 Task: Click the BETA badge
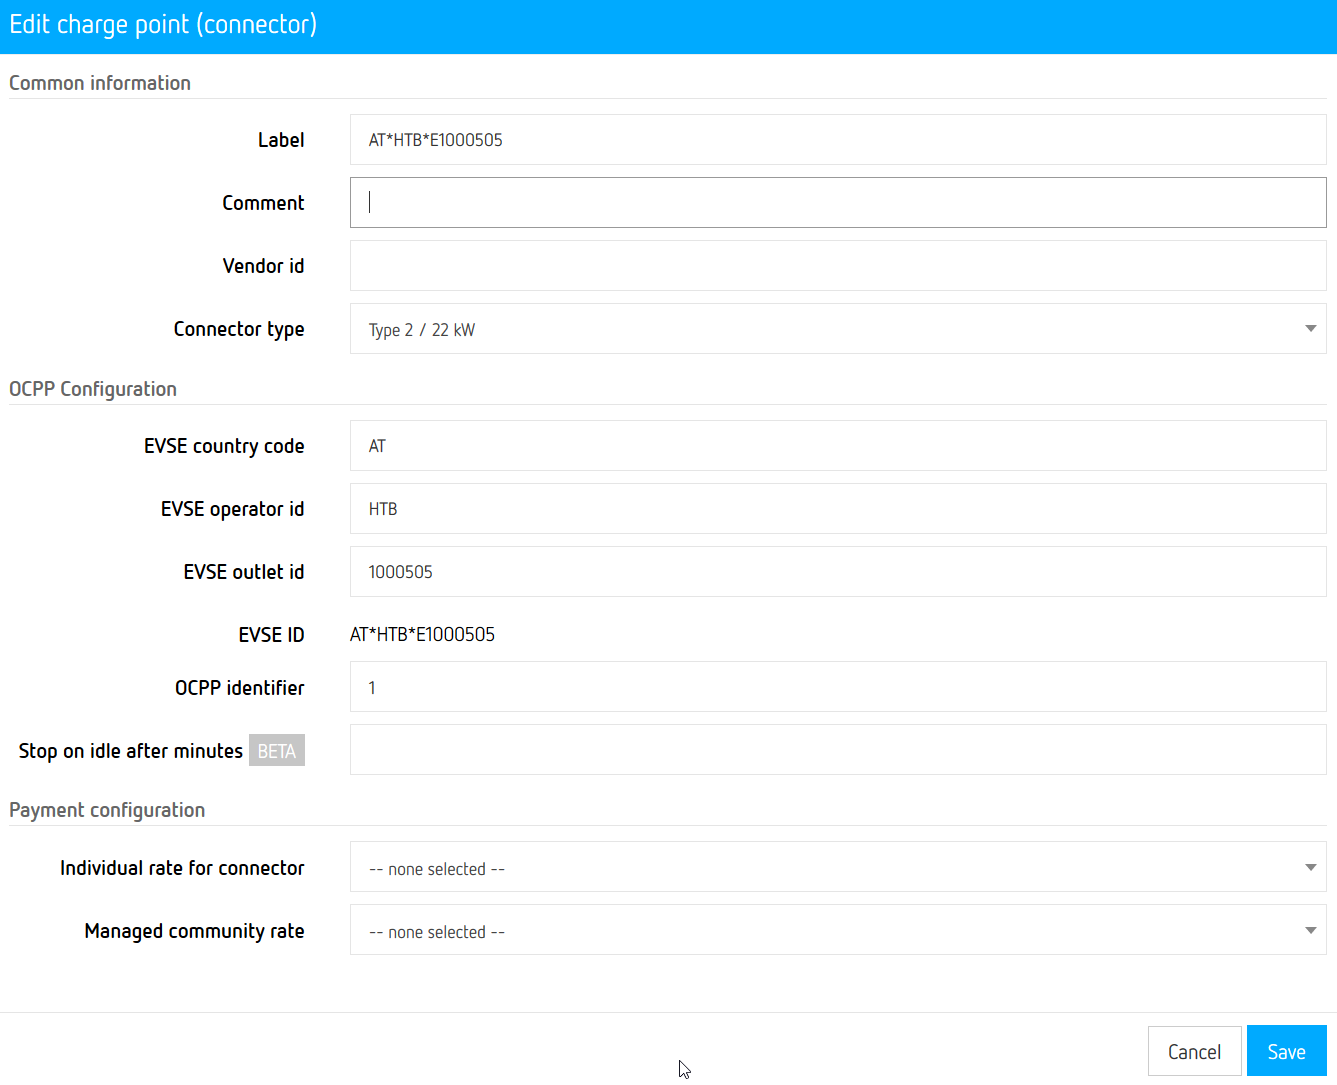pyautogui.click(x=277, y=751)
